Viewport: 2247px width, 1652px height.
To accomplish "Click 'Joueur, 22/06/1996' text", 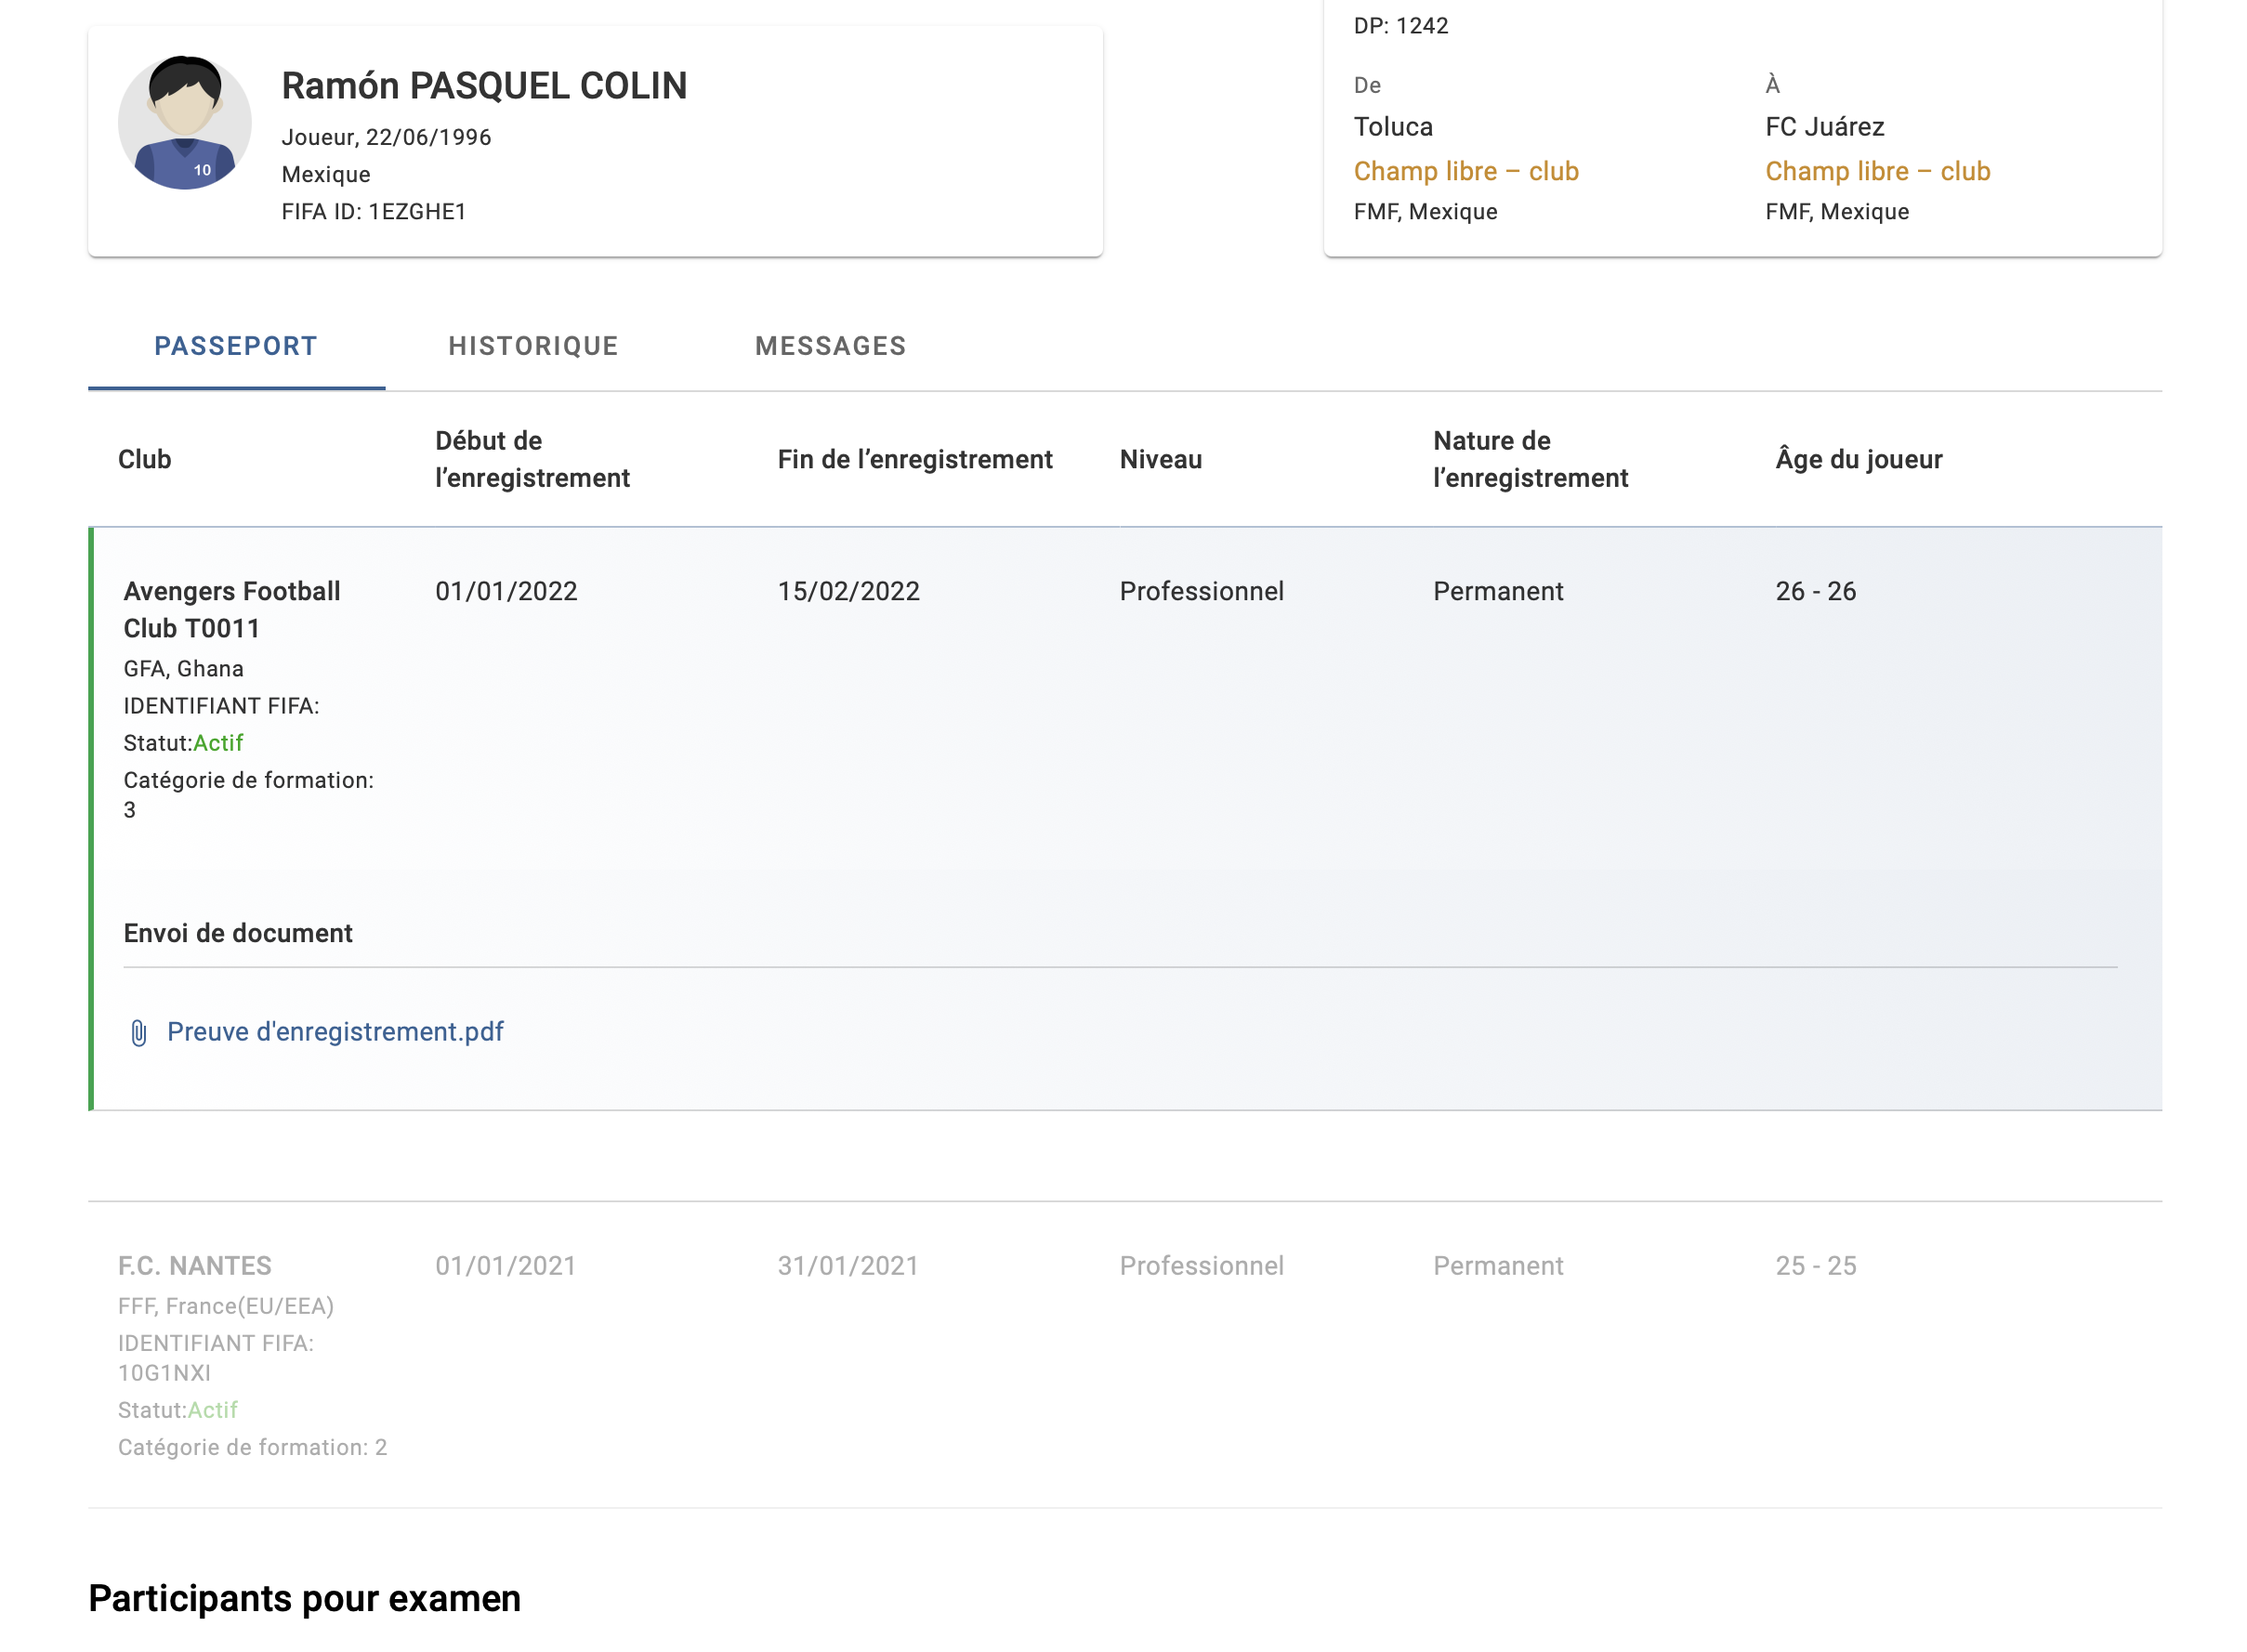I will click(386, 137).
